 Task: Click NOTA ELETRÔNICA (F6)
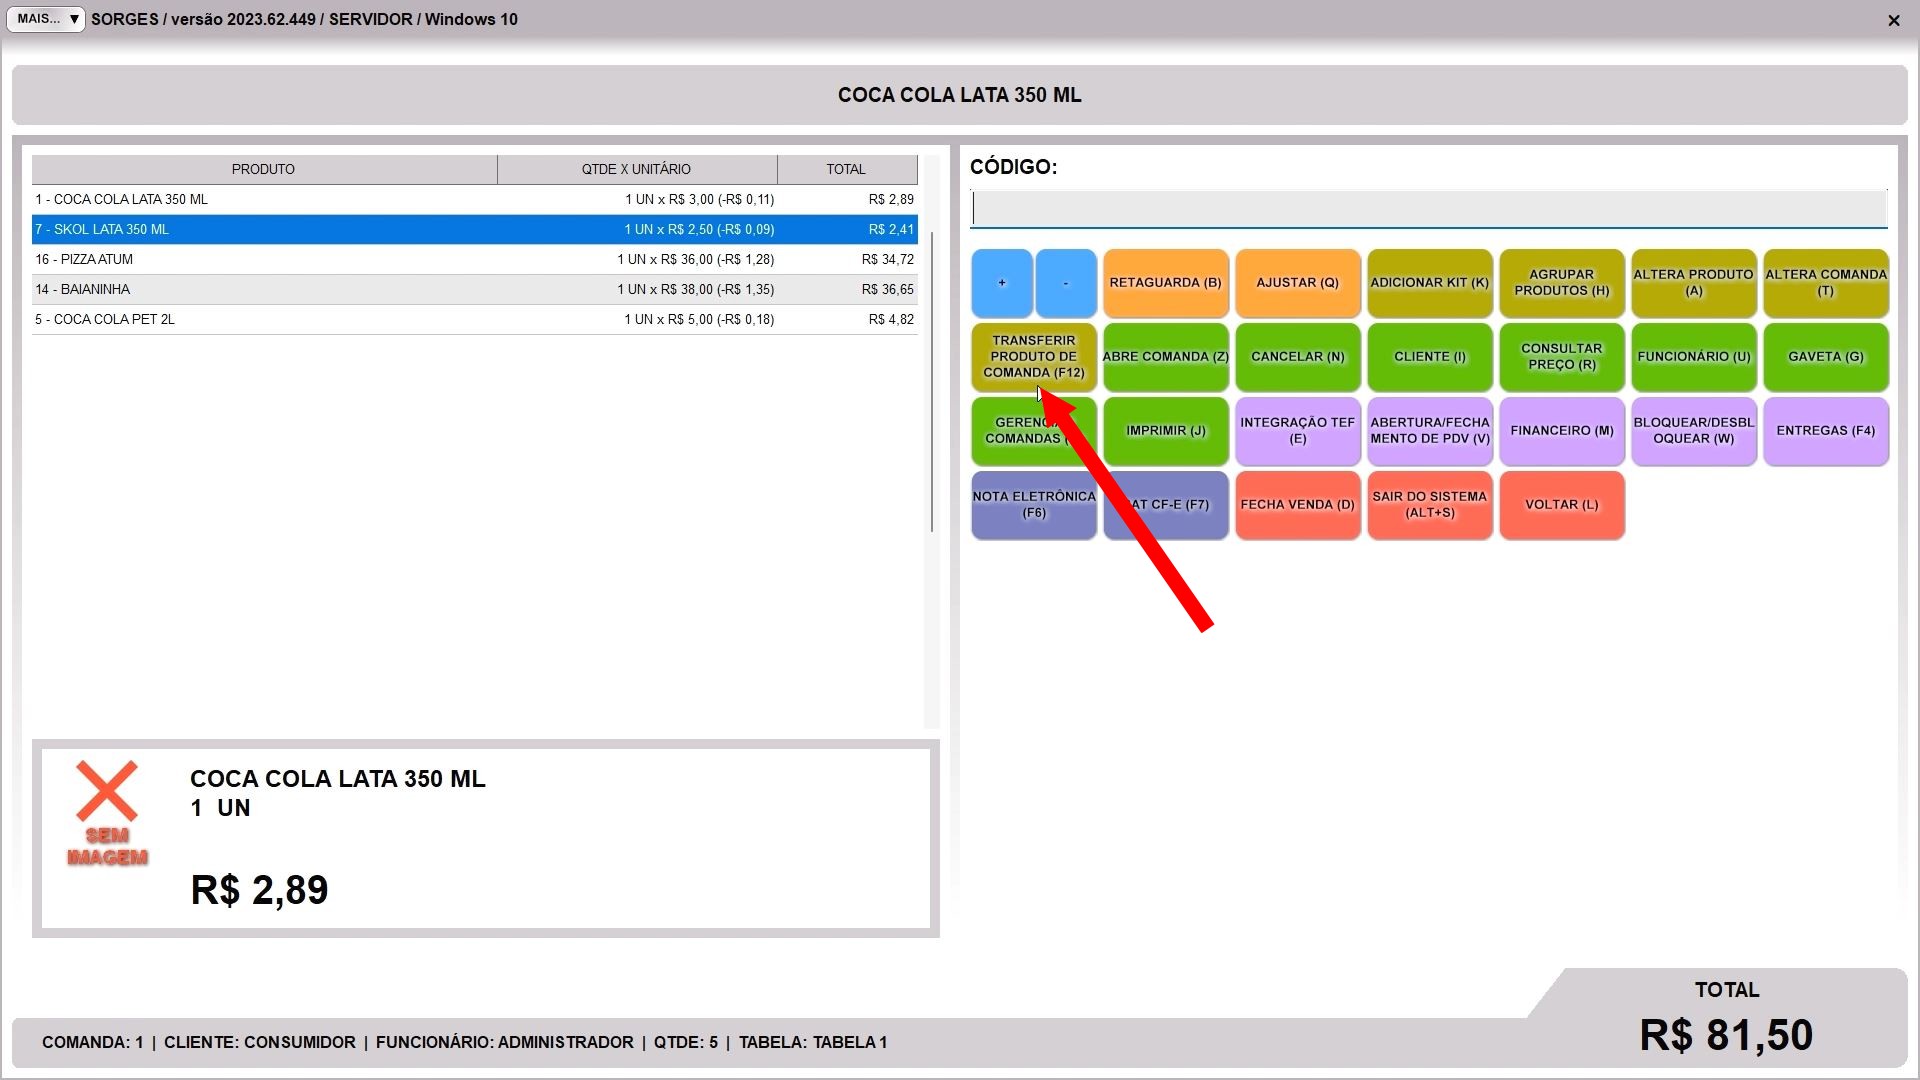coord(1034,505)
